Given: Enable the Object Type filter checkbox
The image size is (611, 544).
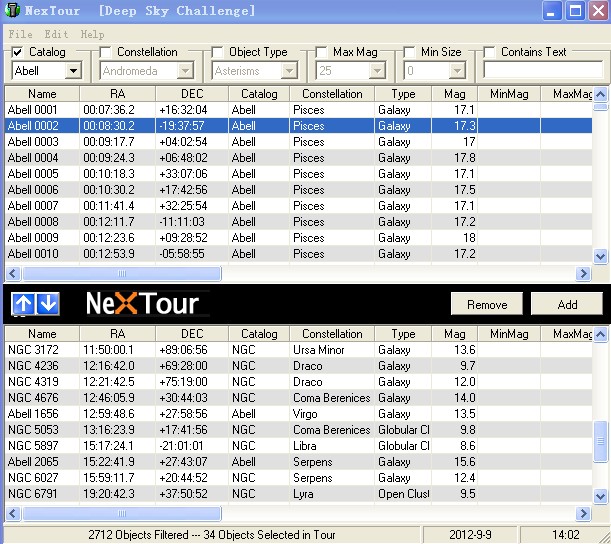Looking at the screenshot, I should point(217,52).
